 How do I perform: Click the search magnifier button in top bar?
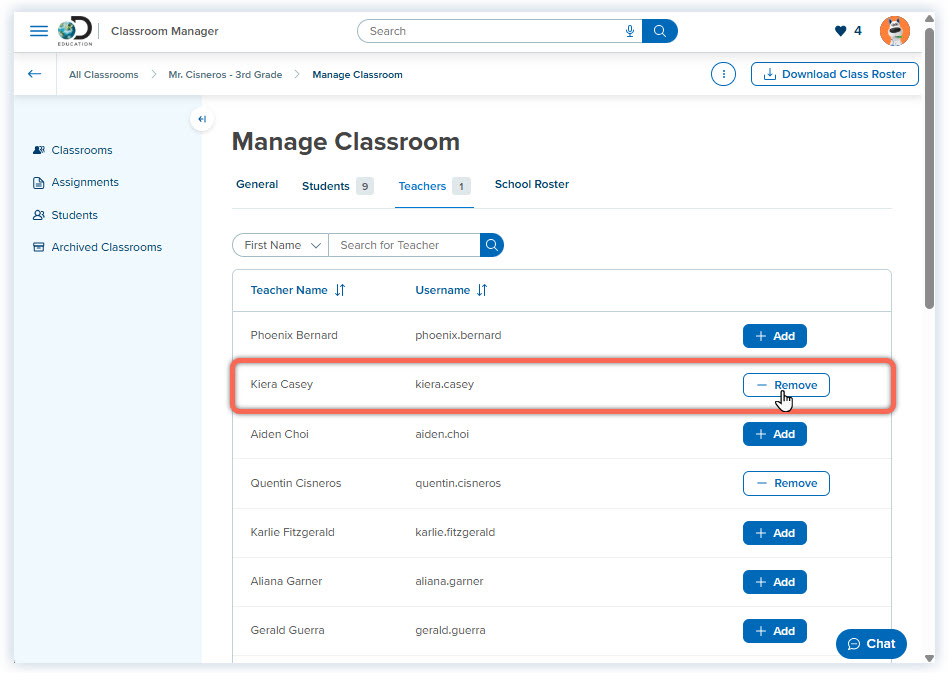[660, 31]
